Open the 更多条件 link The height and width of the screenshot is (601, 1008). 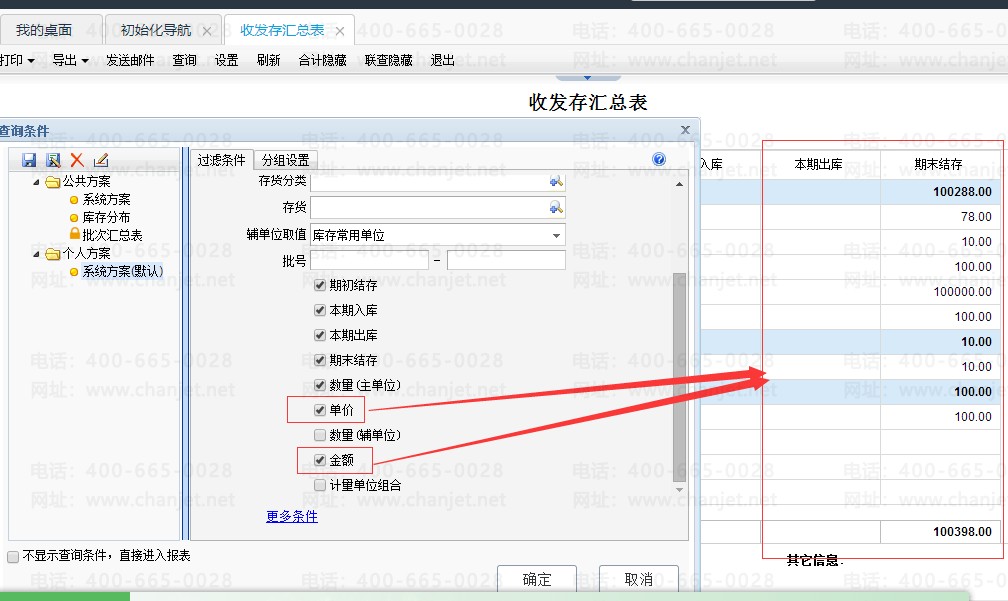(x=292, y=516)
